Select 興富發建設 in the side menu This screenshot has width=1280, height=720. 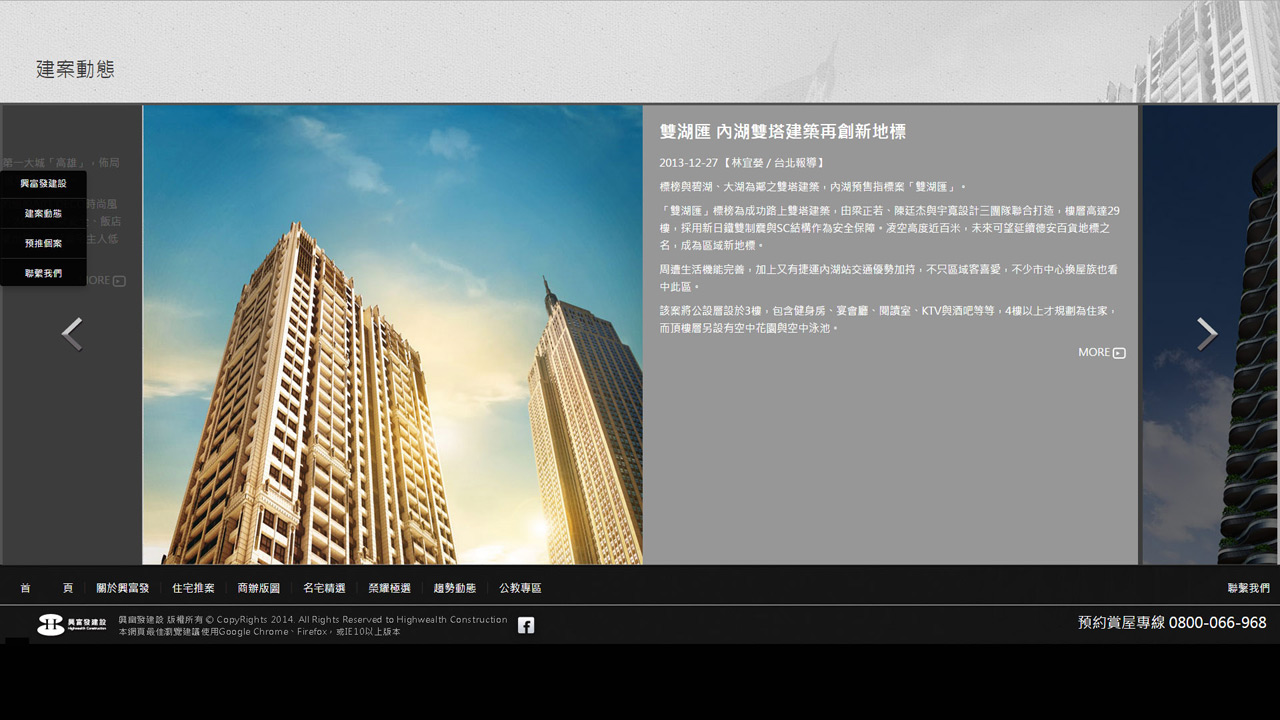[x=43, y=184]
